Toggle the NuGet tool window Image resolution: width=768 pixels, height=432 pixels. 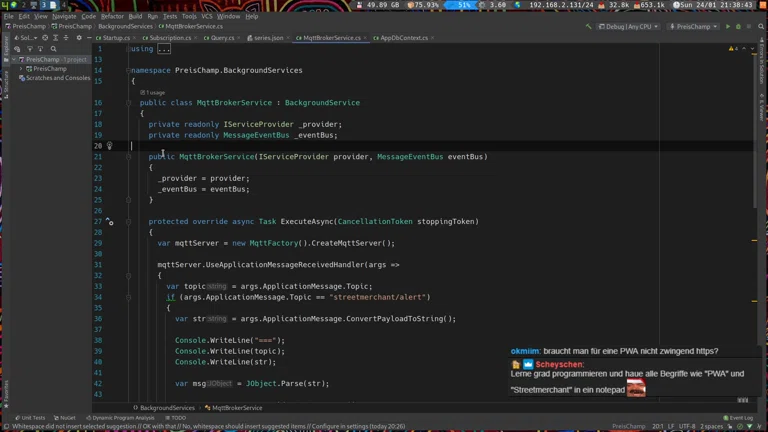click(x=65, y=418)
